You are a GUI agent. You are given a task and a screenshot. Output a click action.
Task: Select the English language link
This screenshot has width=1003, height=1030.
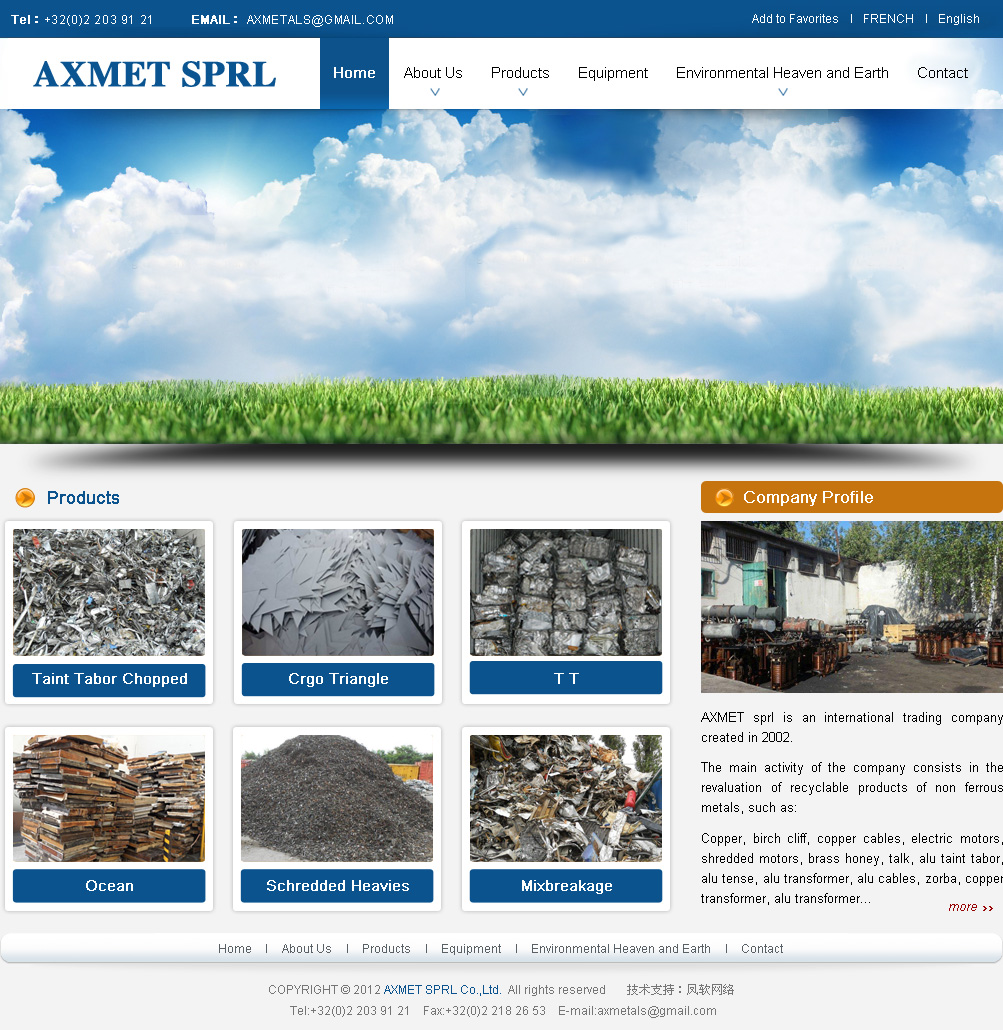(x=958, y=19)
